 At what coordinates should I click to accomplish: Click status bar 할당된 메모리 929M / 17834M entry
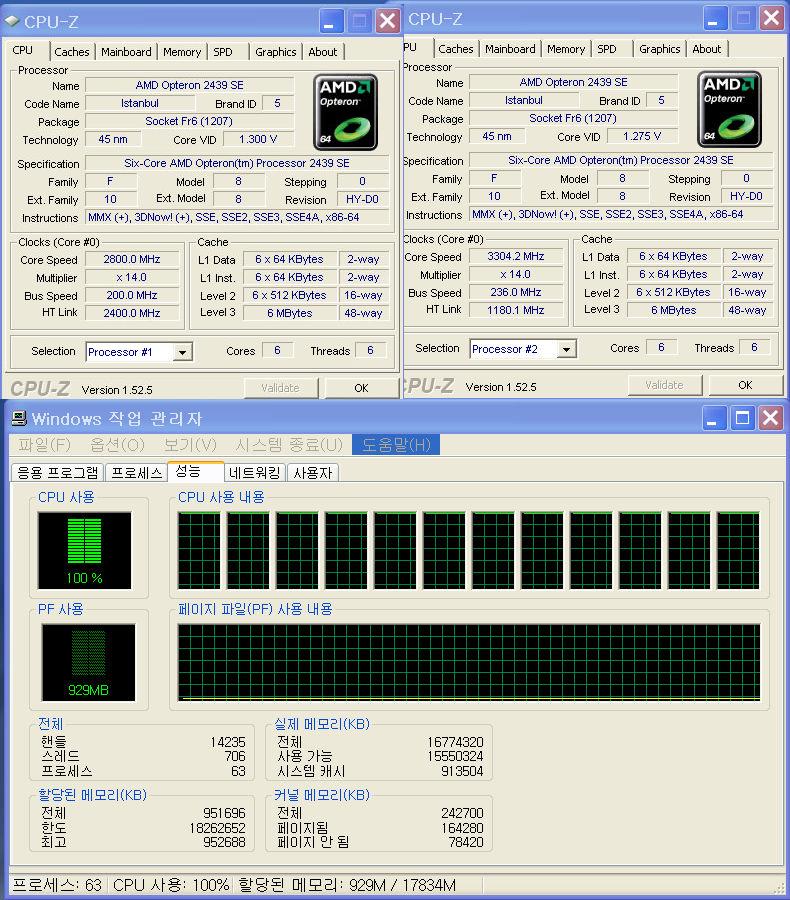click(x=347, y=885)
